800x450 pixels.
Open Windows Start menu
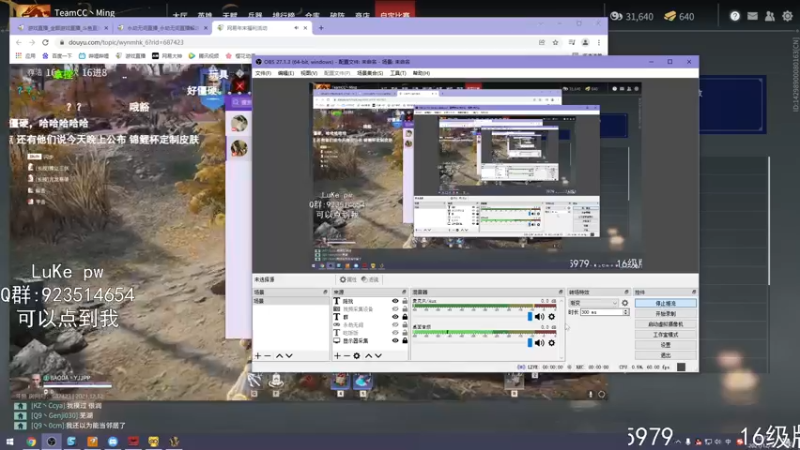tap(10, 441)
